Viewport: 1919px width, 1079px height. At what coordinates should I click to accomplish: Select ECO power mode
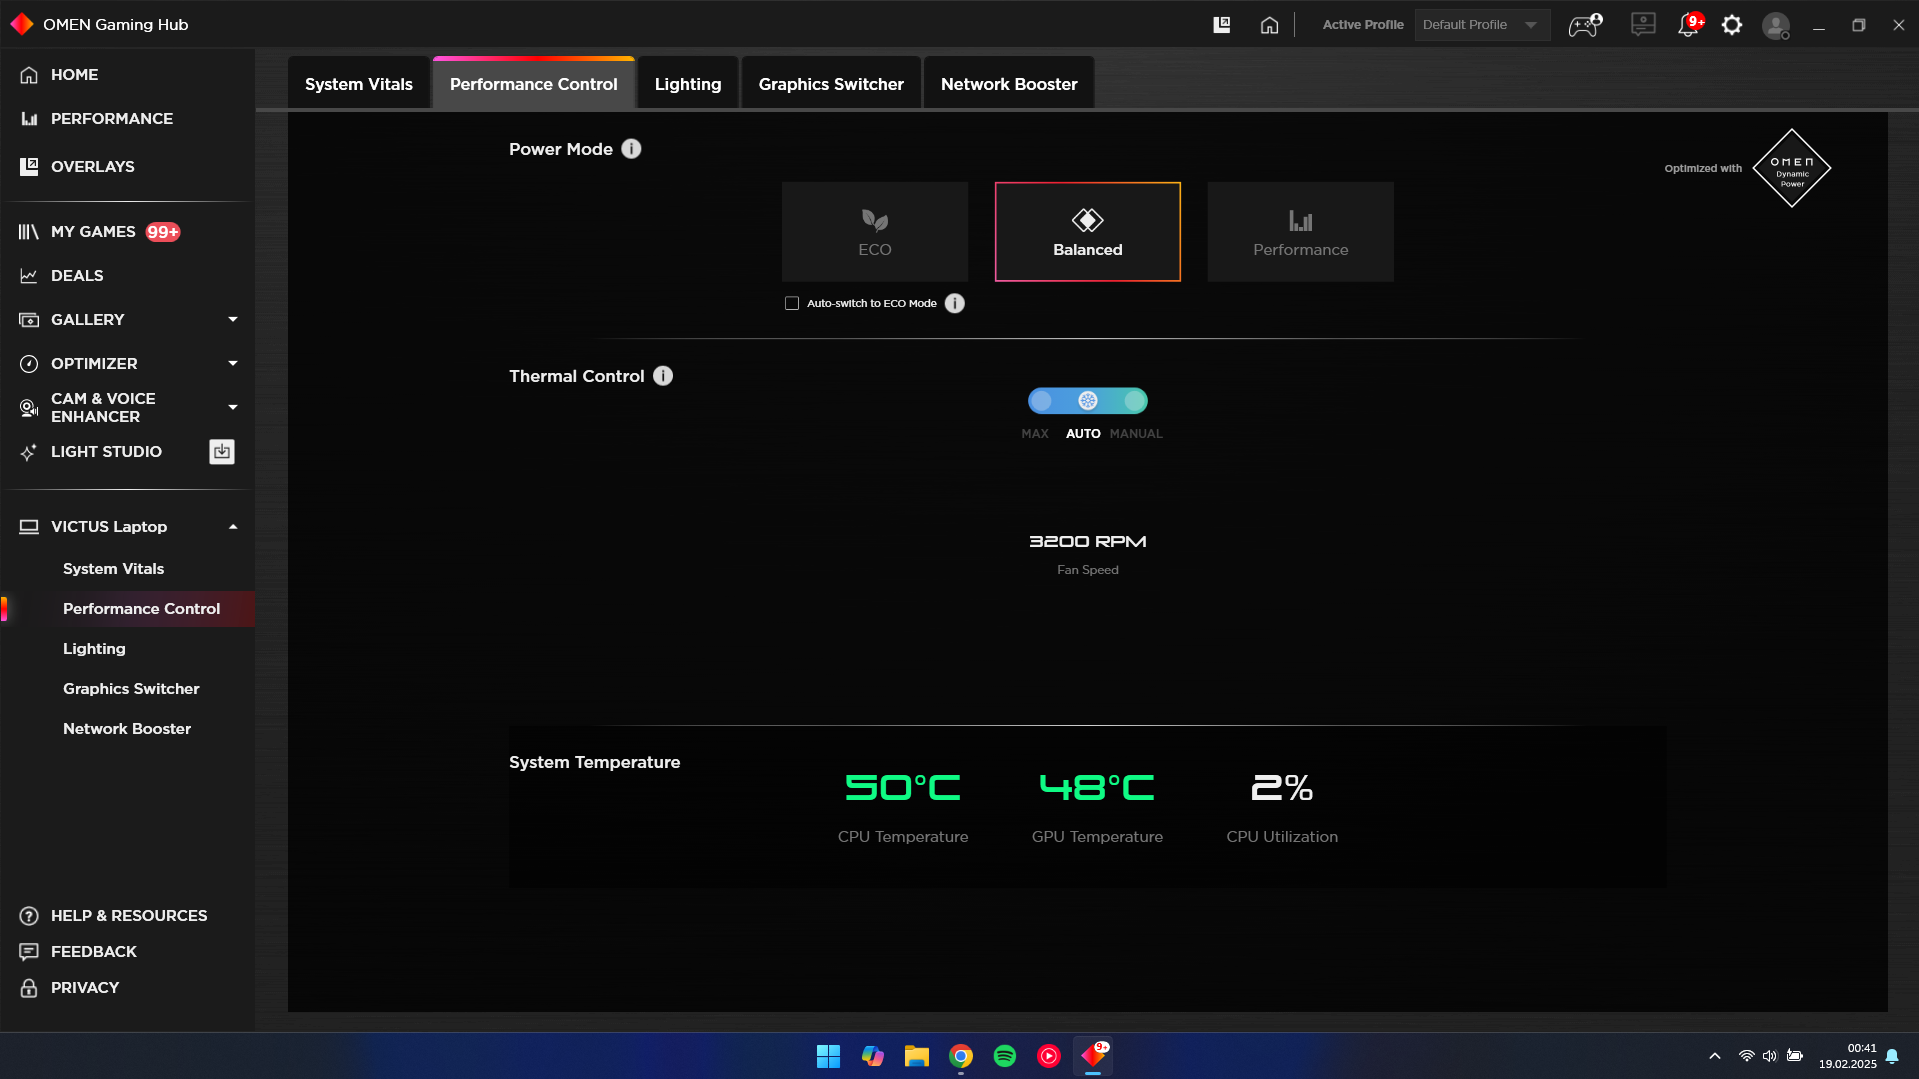875,232
